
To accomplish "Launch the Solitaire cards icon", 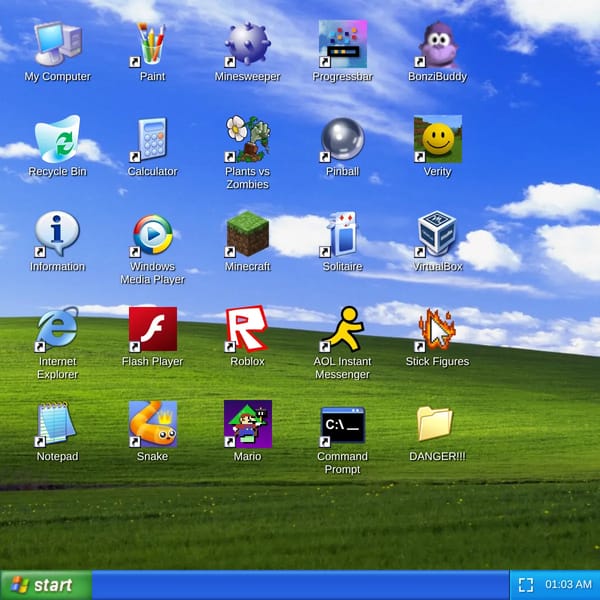I will click(342, 234).
